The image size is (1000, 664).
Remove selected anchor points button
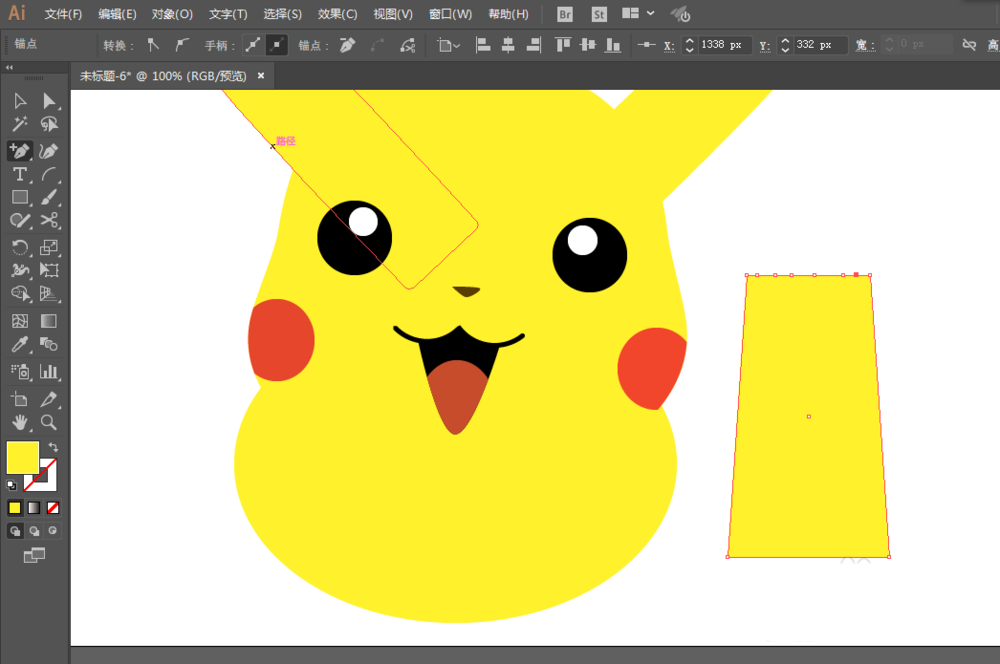click(x=347, y=45)
